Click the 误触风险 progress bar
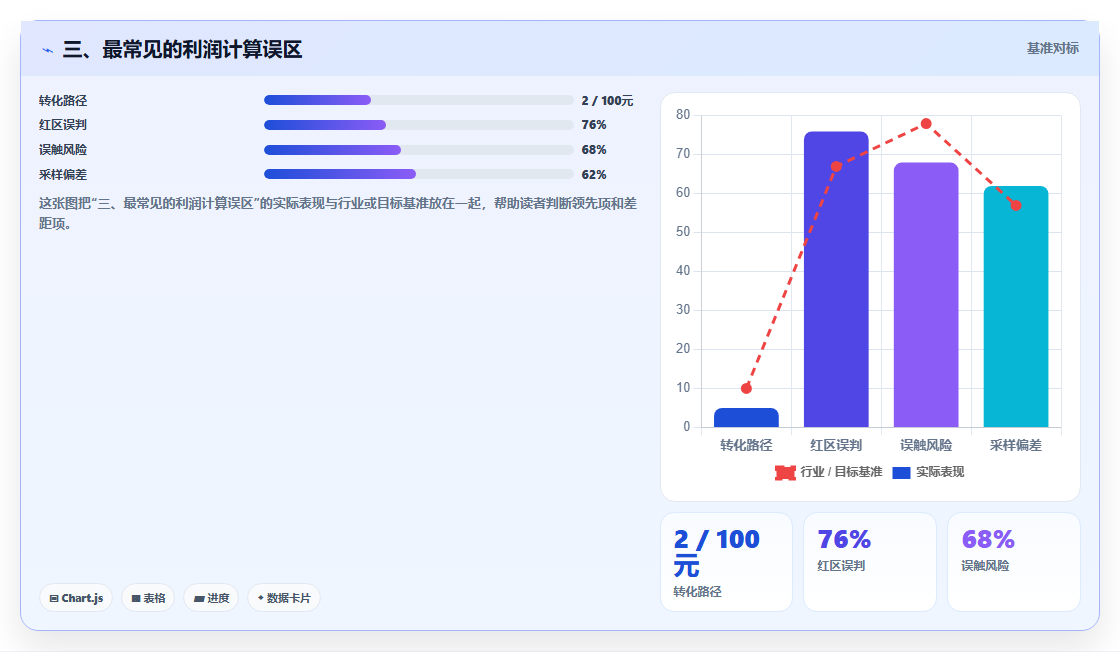Screen dimensions: 1120x652 pyautogui.click(x=419, y=150)
